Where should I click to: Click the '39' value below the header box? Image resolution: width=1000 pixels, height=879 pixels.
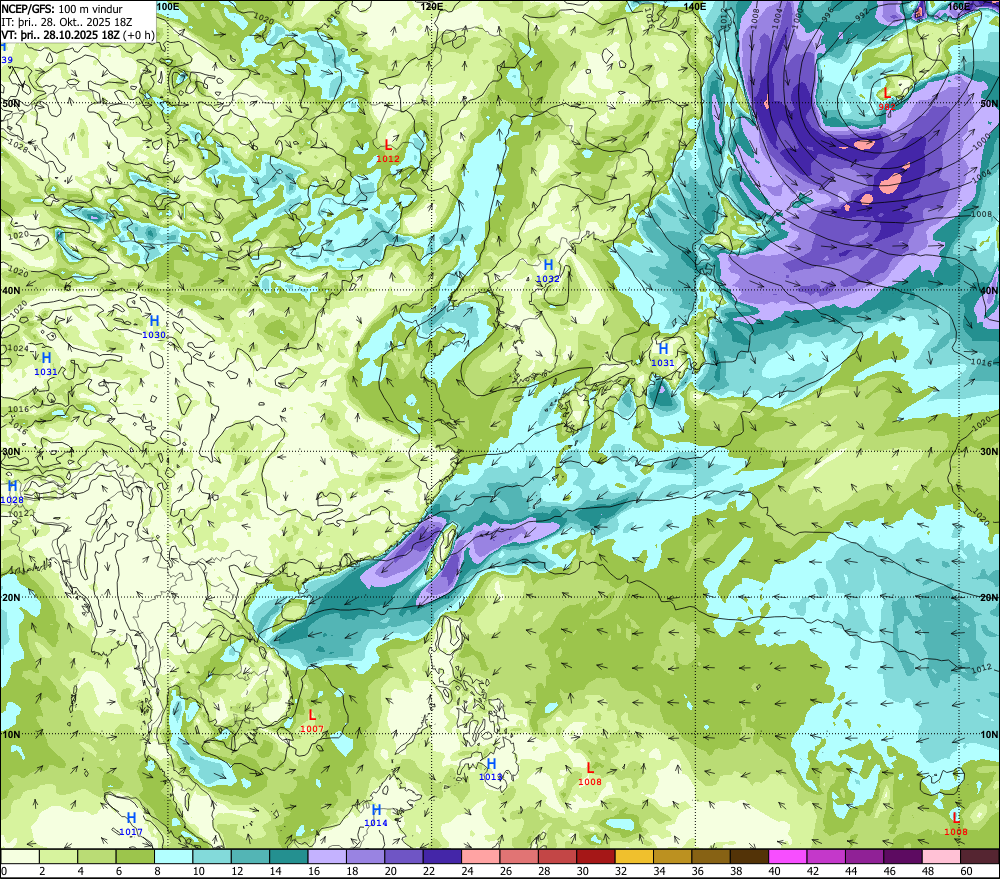pyautogui.click(x=7, y=60)
